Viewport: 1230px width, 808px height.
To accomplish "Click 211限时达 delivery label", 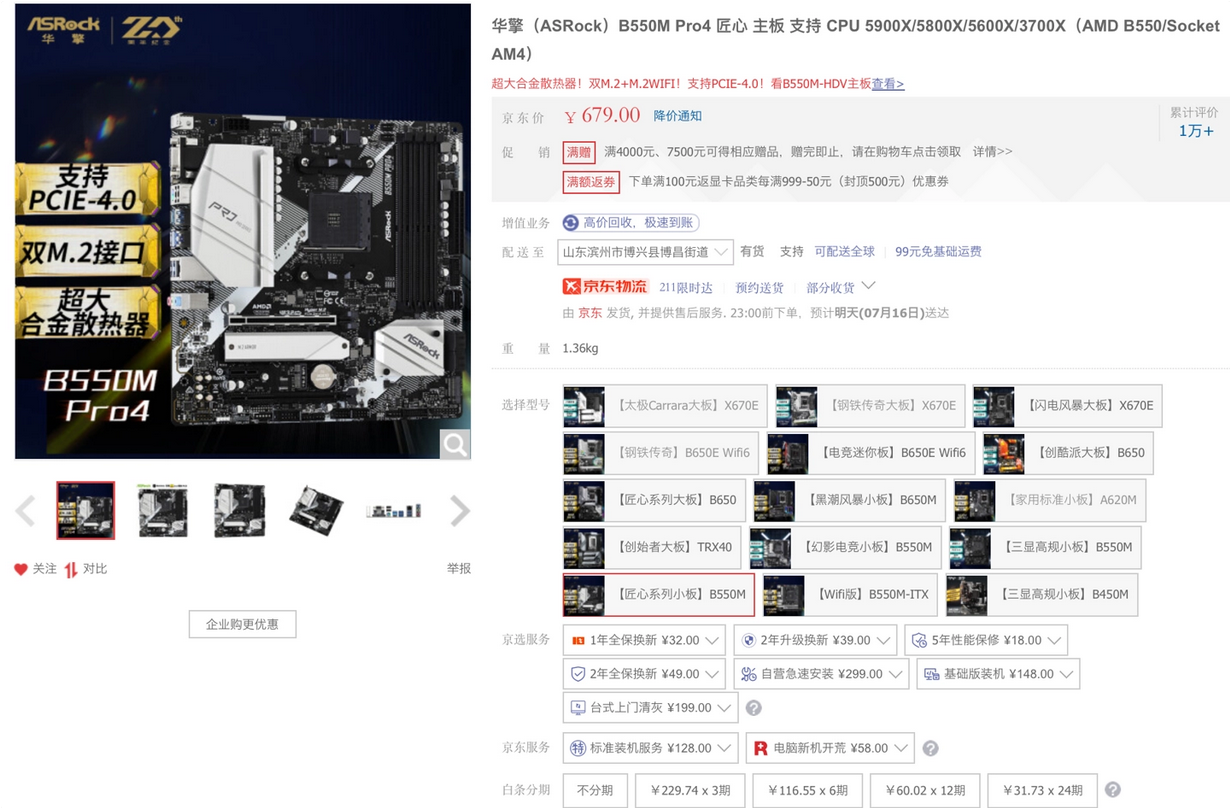I will [x=686, y=288].
